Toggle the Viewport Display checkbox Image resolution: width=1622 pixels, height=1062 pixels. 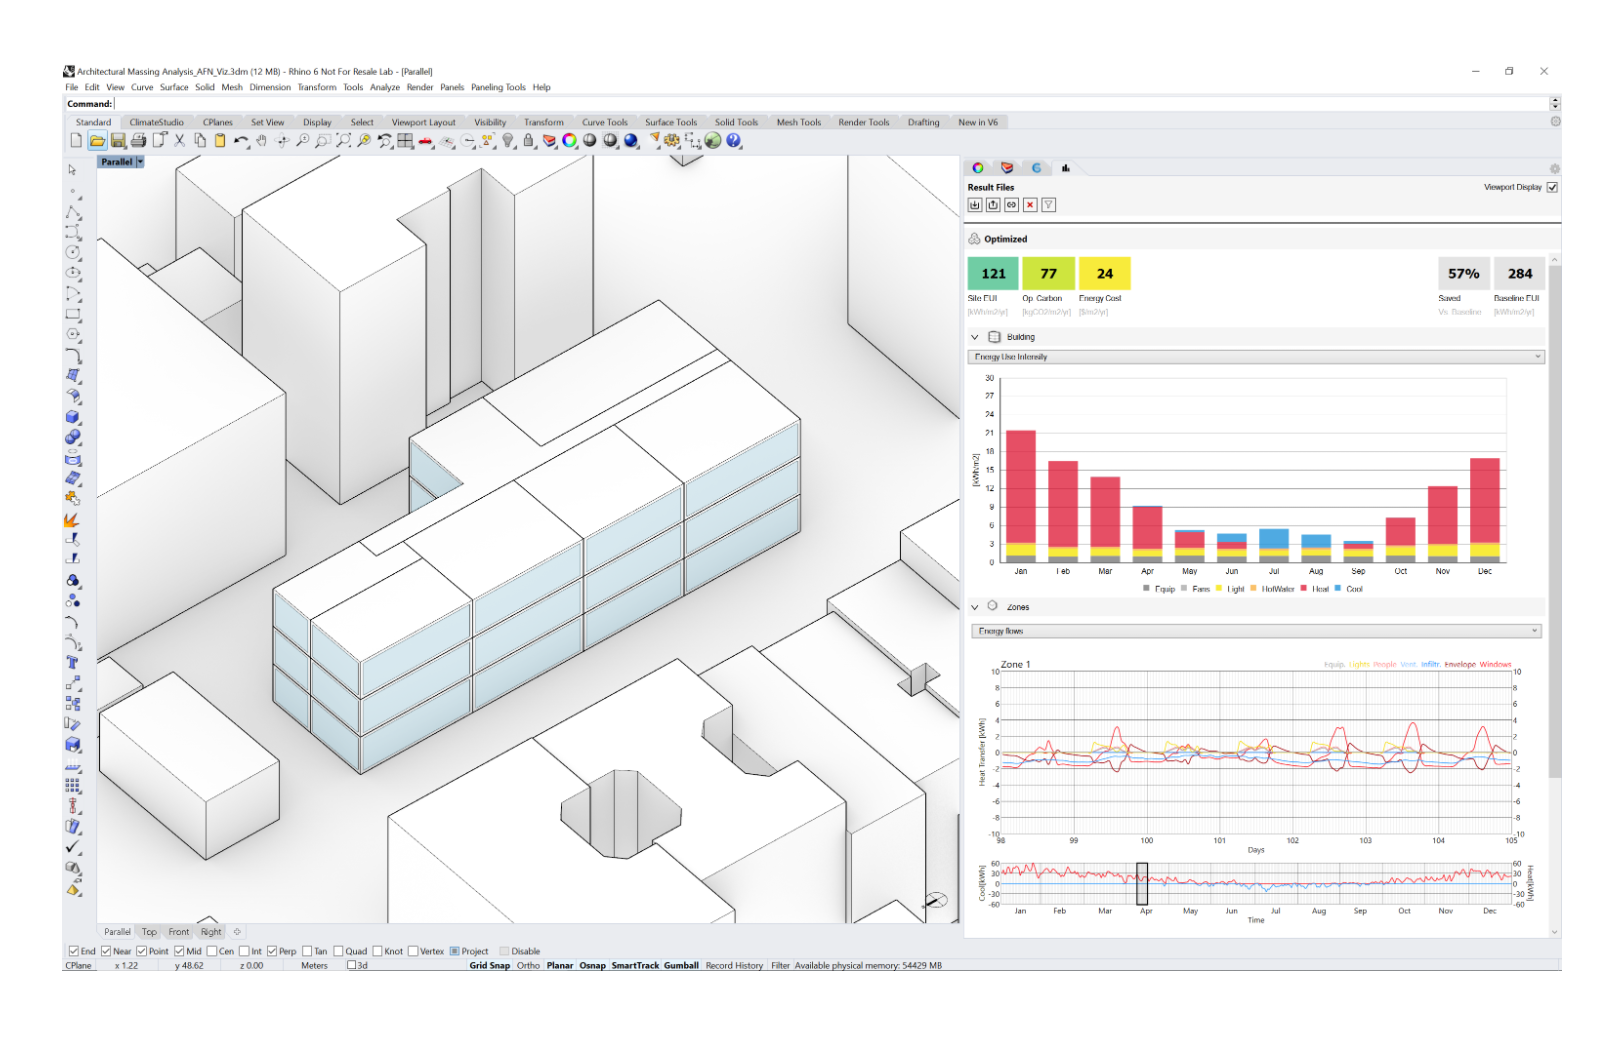coord(1552,187)
